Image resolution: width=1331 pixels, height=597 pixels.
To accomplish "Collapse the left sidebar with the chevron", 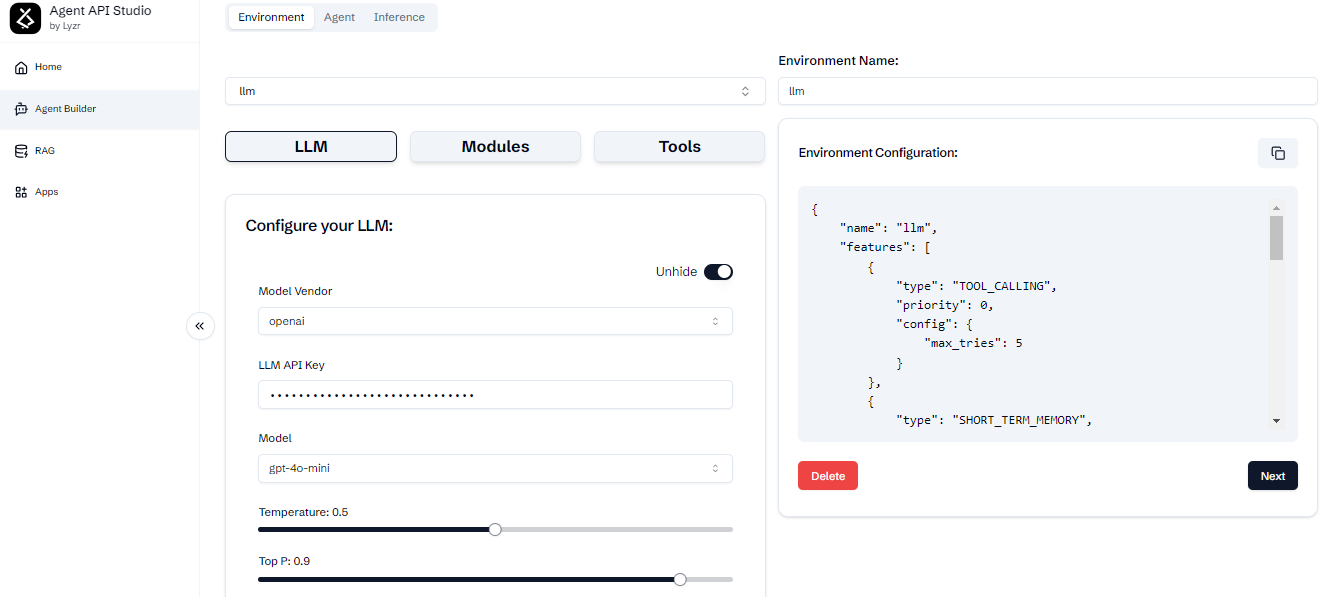I will [200, 326].
